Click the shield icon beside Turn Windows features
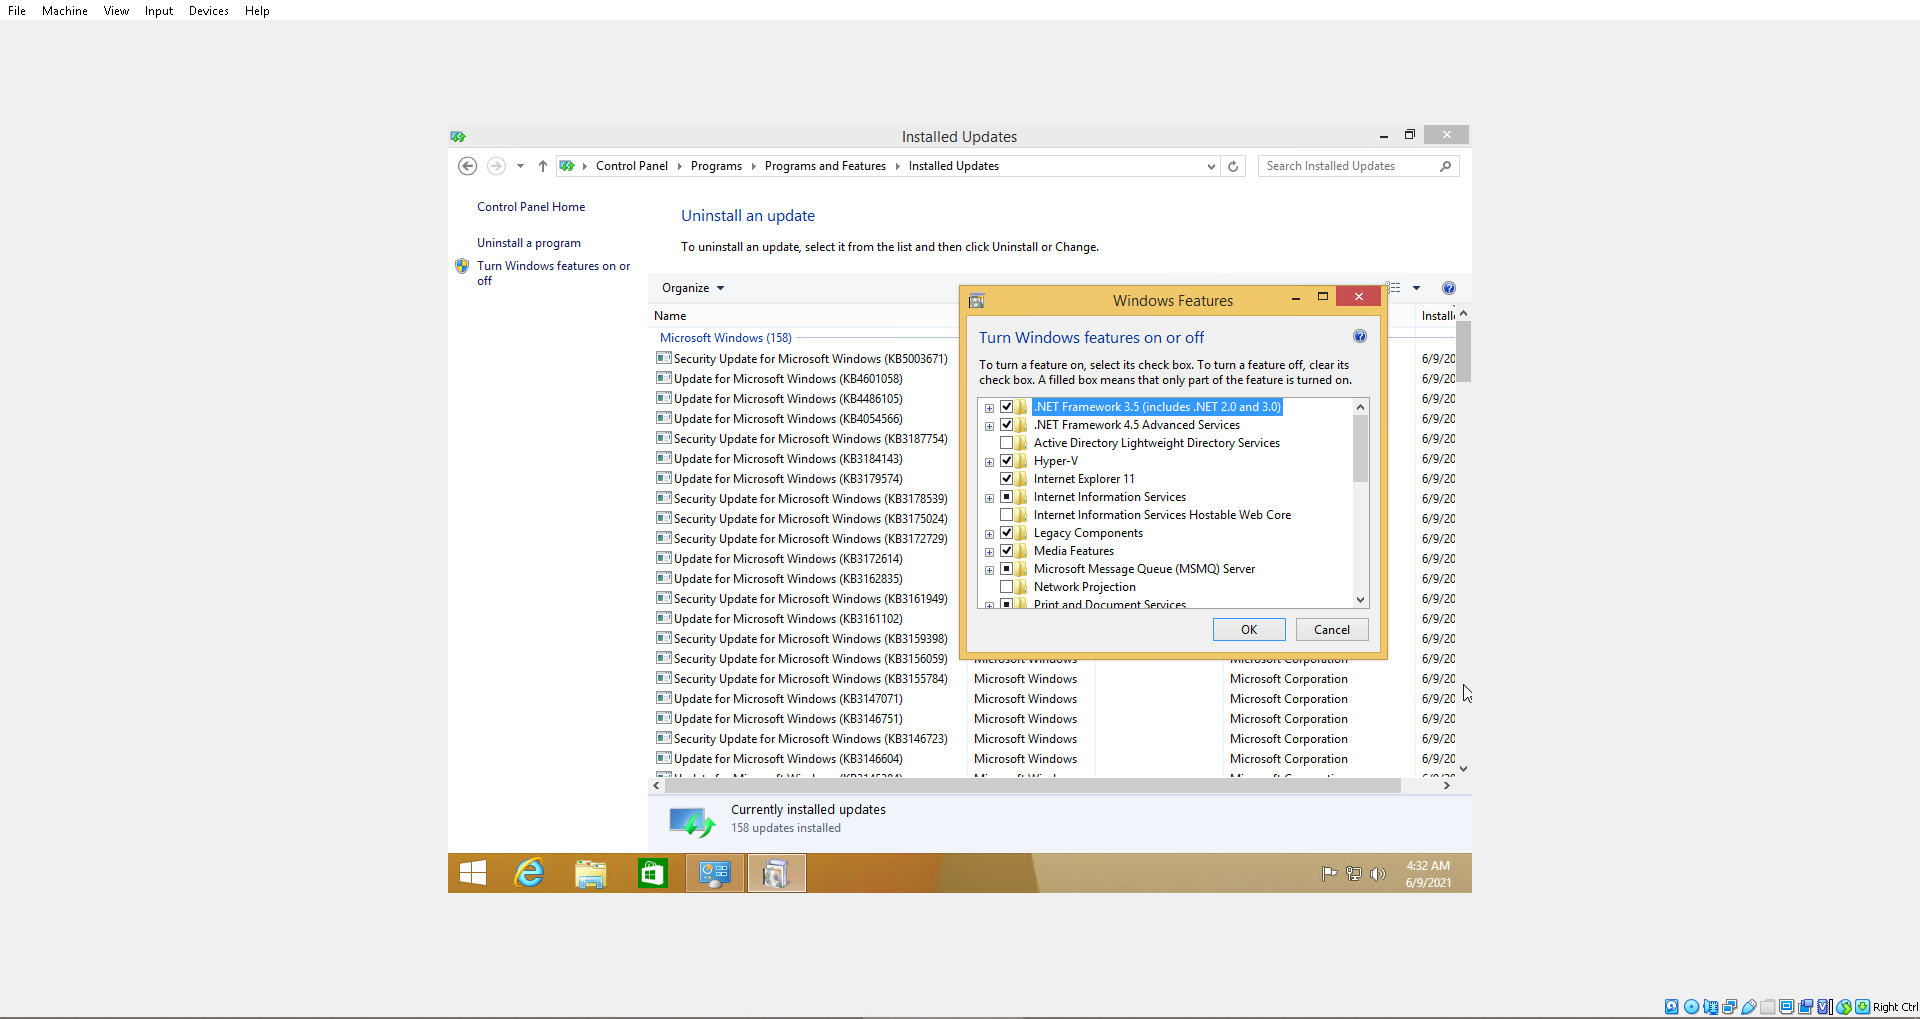This screenshot has width=1920, height=1019. 462,266
